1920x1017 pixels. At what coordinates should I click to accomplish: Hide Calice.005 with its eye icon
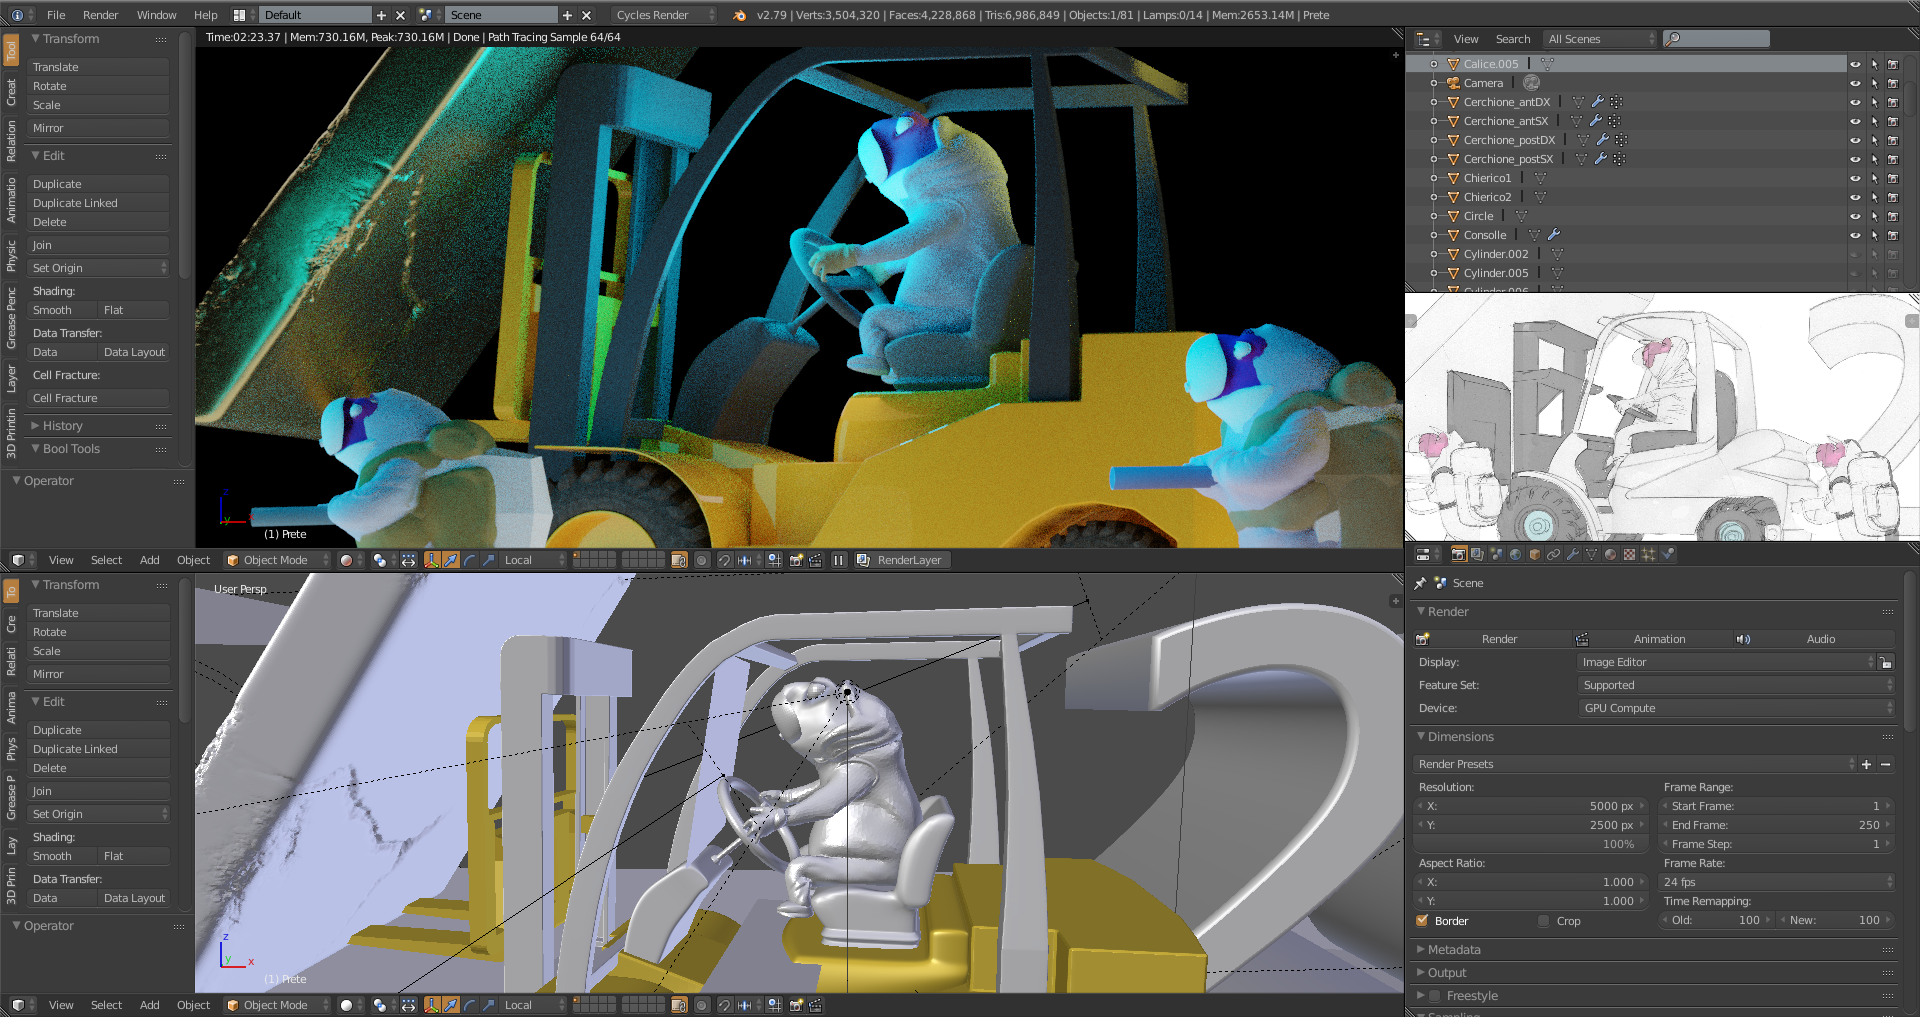click(x=1855, y=64)
